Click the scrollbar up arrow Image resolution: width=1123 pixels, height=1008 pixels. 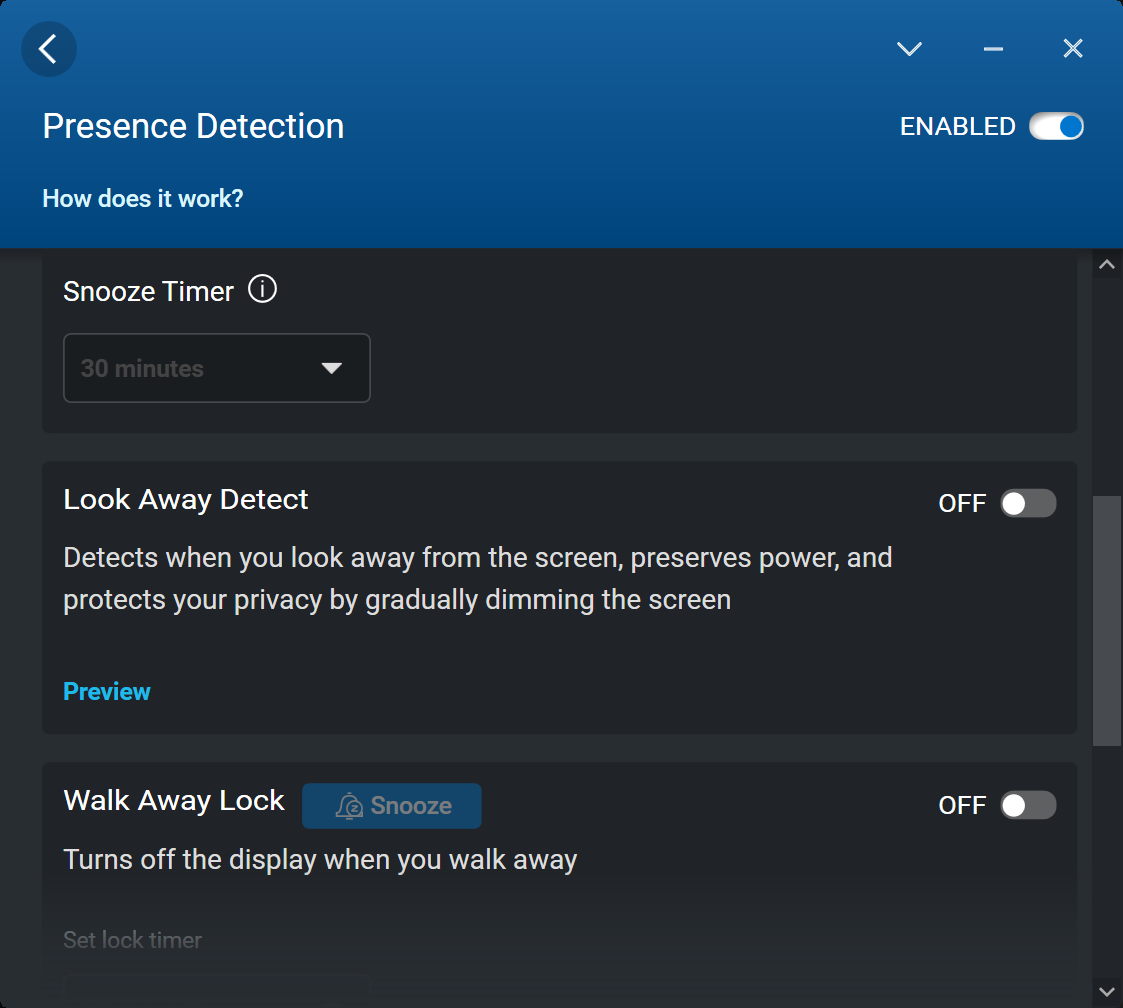click(1107, 265)
